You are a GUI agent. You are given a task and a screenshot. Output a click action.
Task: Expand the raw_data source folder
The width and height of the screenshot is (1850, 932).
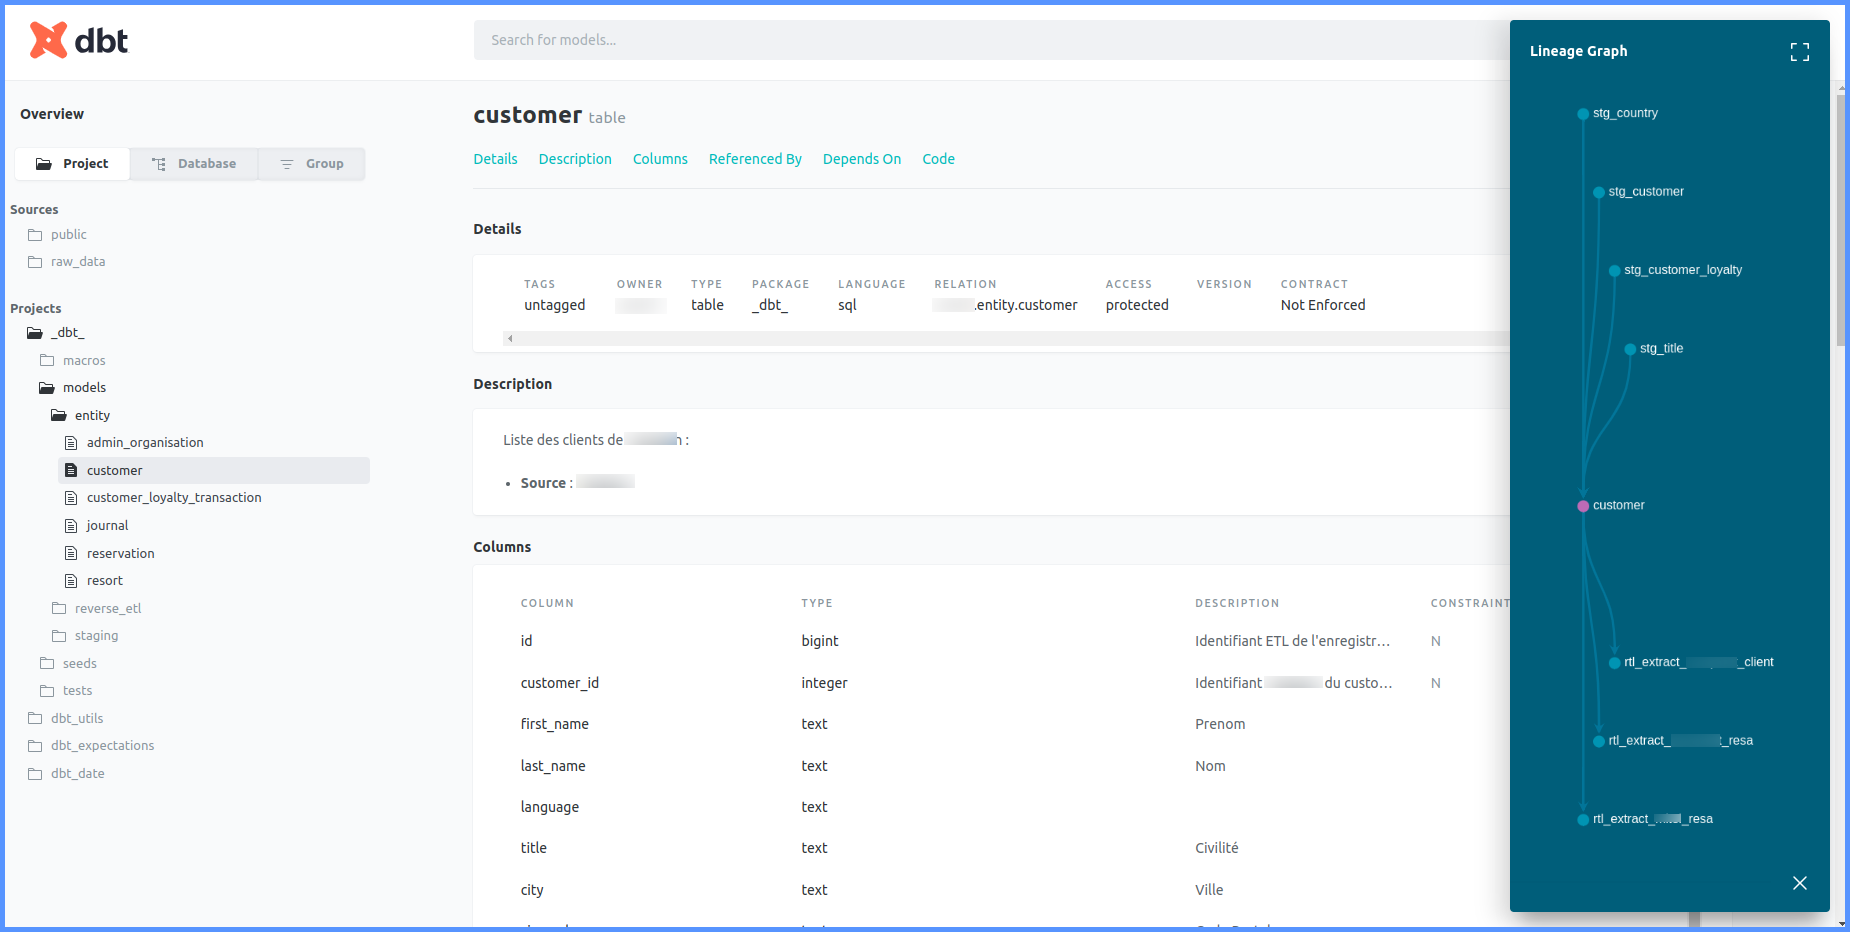click(77, 262)
